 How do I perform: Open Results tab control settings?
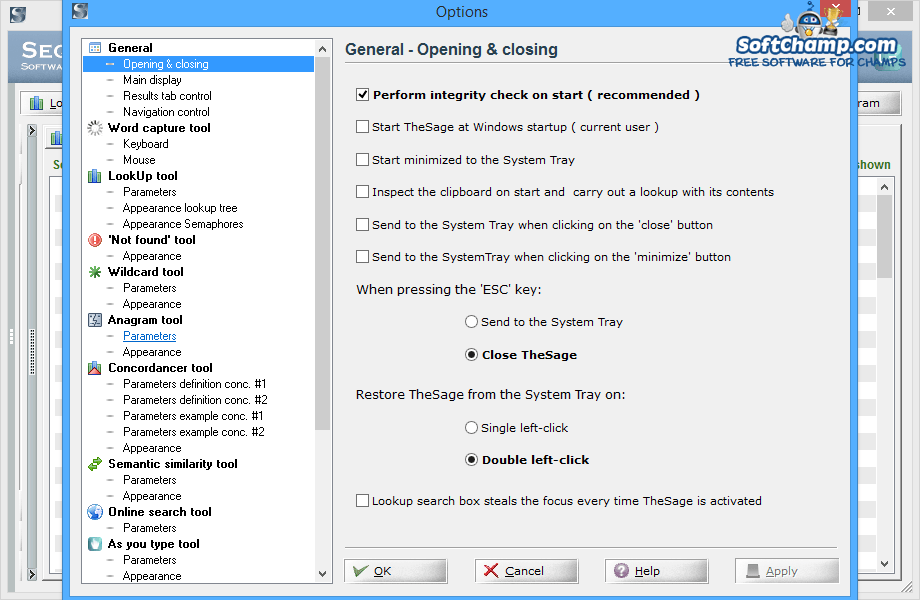pos(167,96)
